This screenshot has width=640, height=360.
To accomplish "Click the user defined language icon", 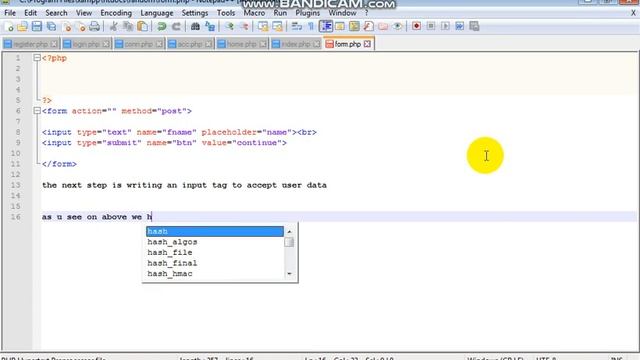I will coord(340,27).
